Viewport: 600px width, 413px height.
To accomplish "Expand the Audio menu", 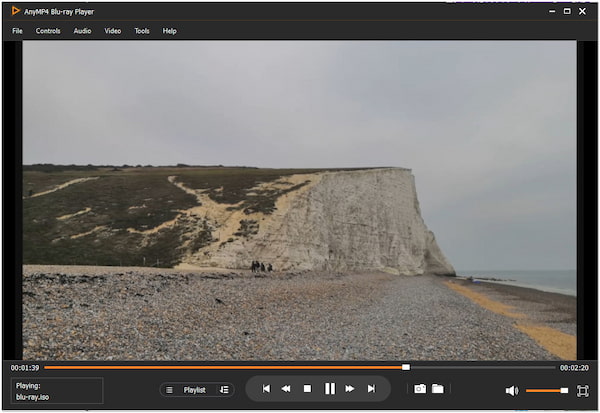I will 82,31.
